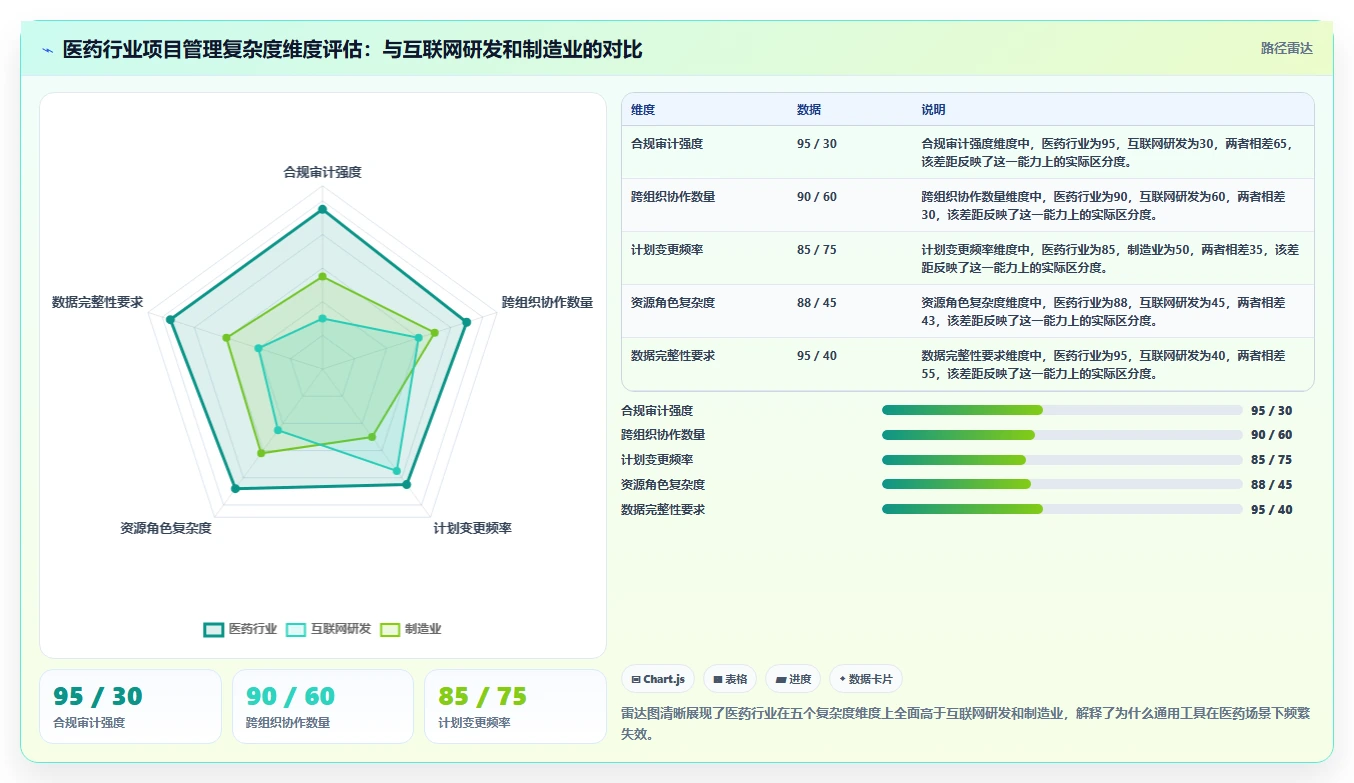Click table value 88 / 45
Image resolution: width=1354 pixels, height=783 pixels.
(x=817, y=303)
